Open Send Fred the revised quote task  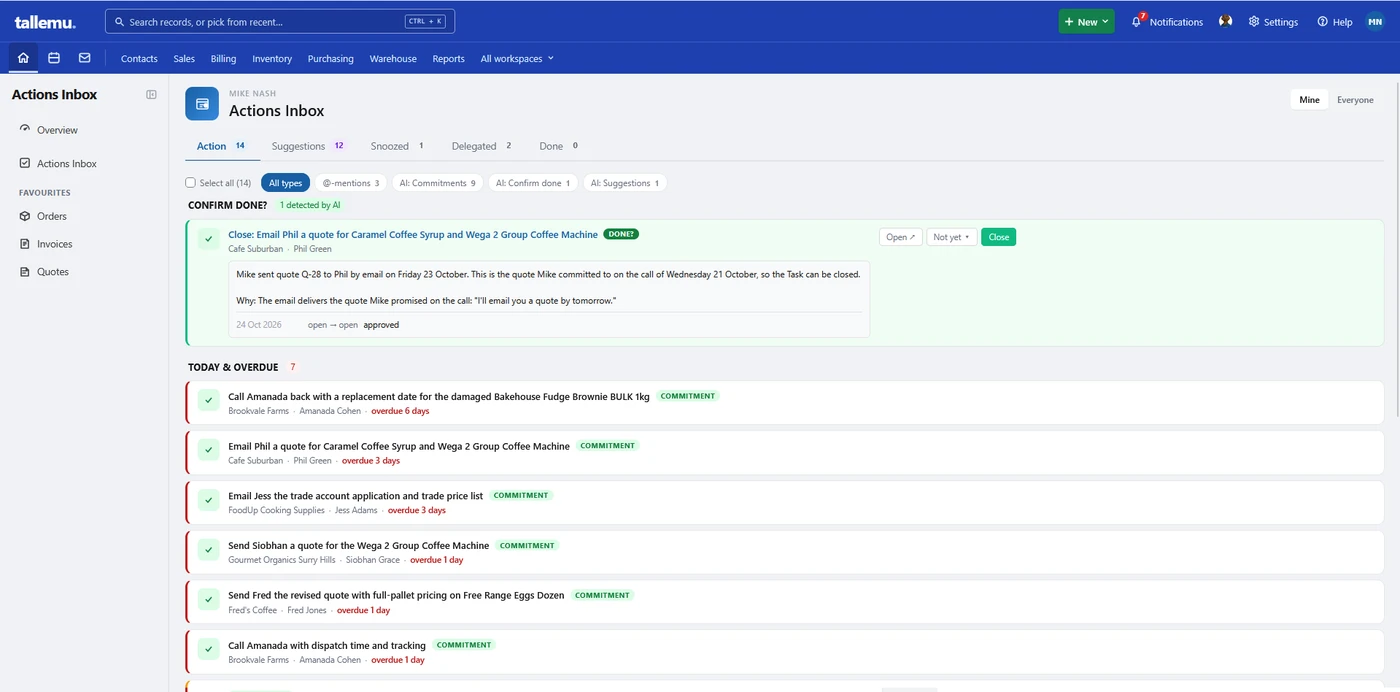pos(396,596)
